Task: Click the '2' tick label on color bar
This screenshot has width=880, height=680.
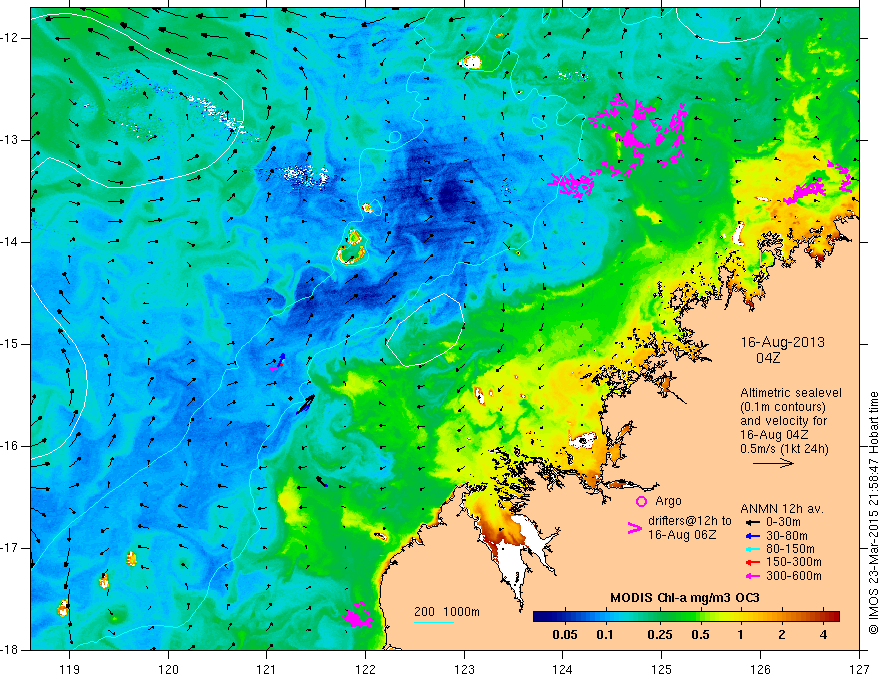Action: pyautogui.click(x=782, y=635)
